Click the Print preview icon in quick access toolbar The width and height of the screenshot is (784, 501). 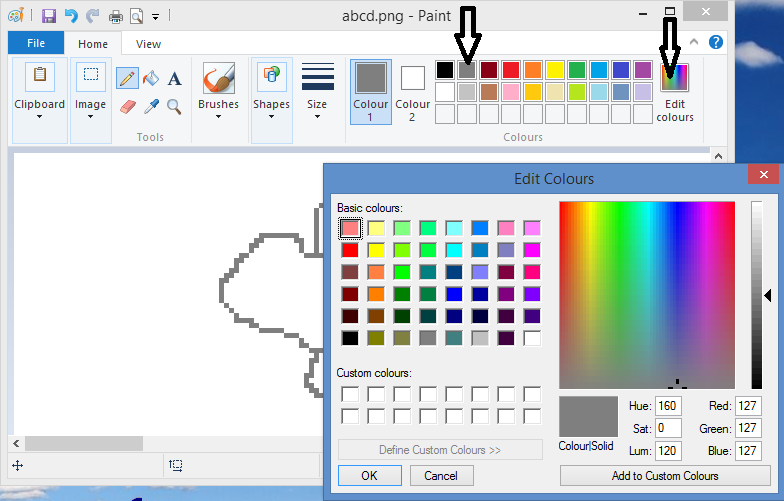coord(136,17)
